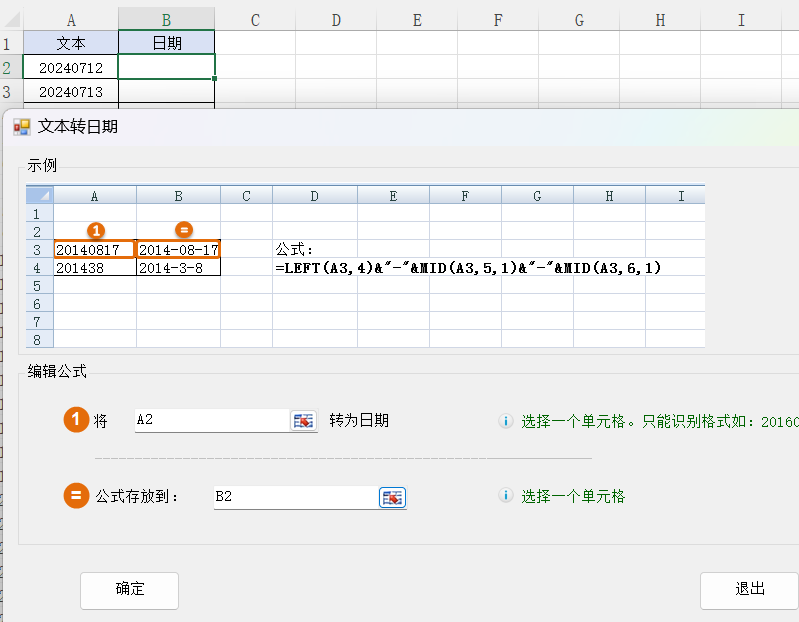Click the source cell input showing A2
799x622 pixels.
pos(211,421)
